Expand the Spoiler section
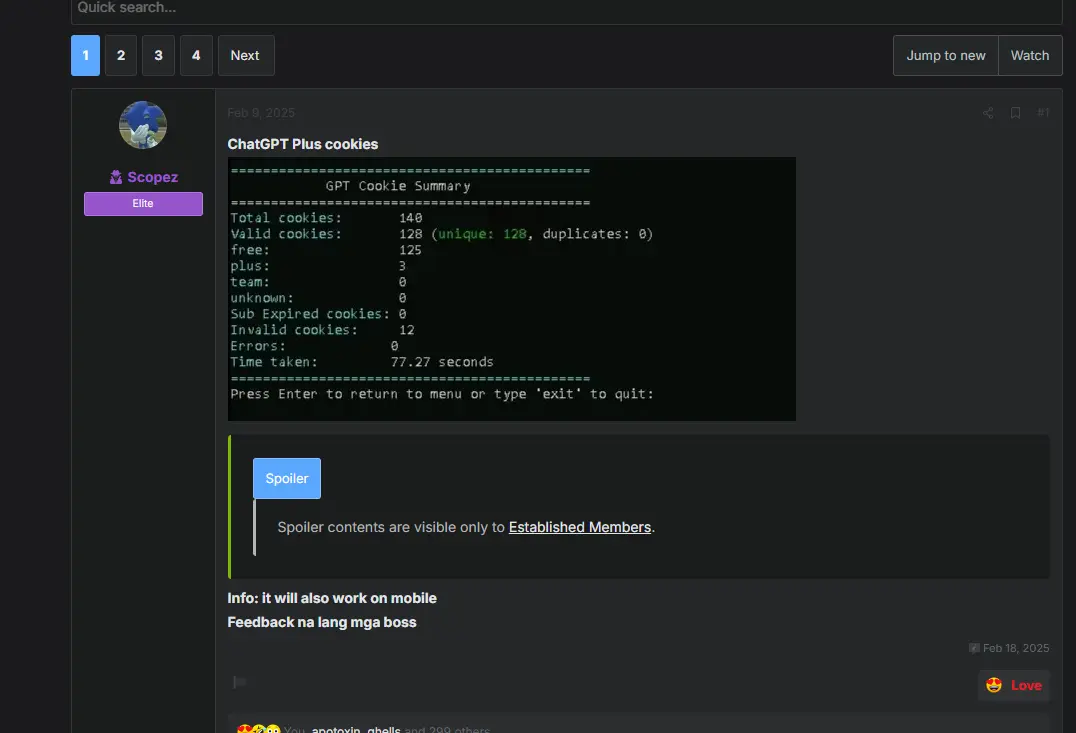The width and height of the screenshot is (1076, 733). [287, 478]
